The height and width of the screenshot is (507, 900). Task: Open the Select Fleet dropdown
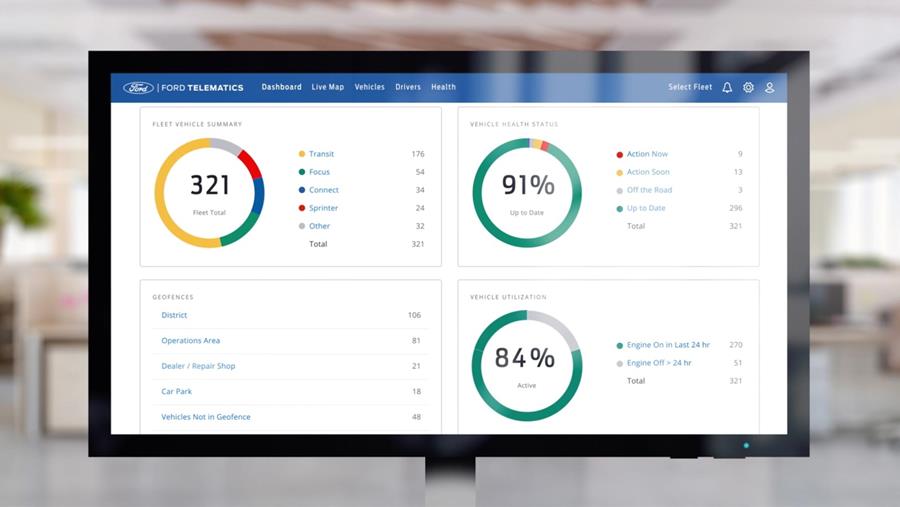(x=690, y=88)
